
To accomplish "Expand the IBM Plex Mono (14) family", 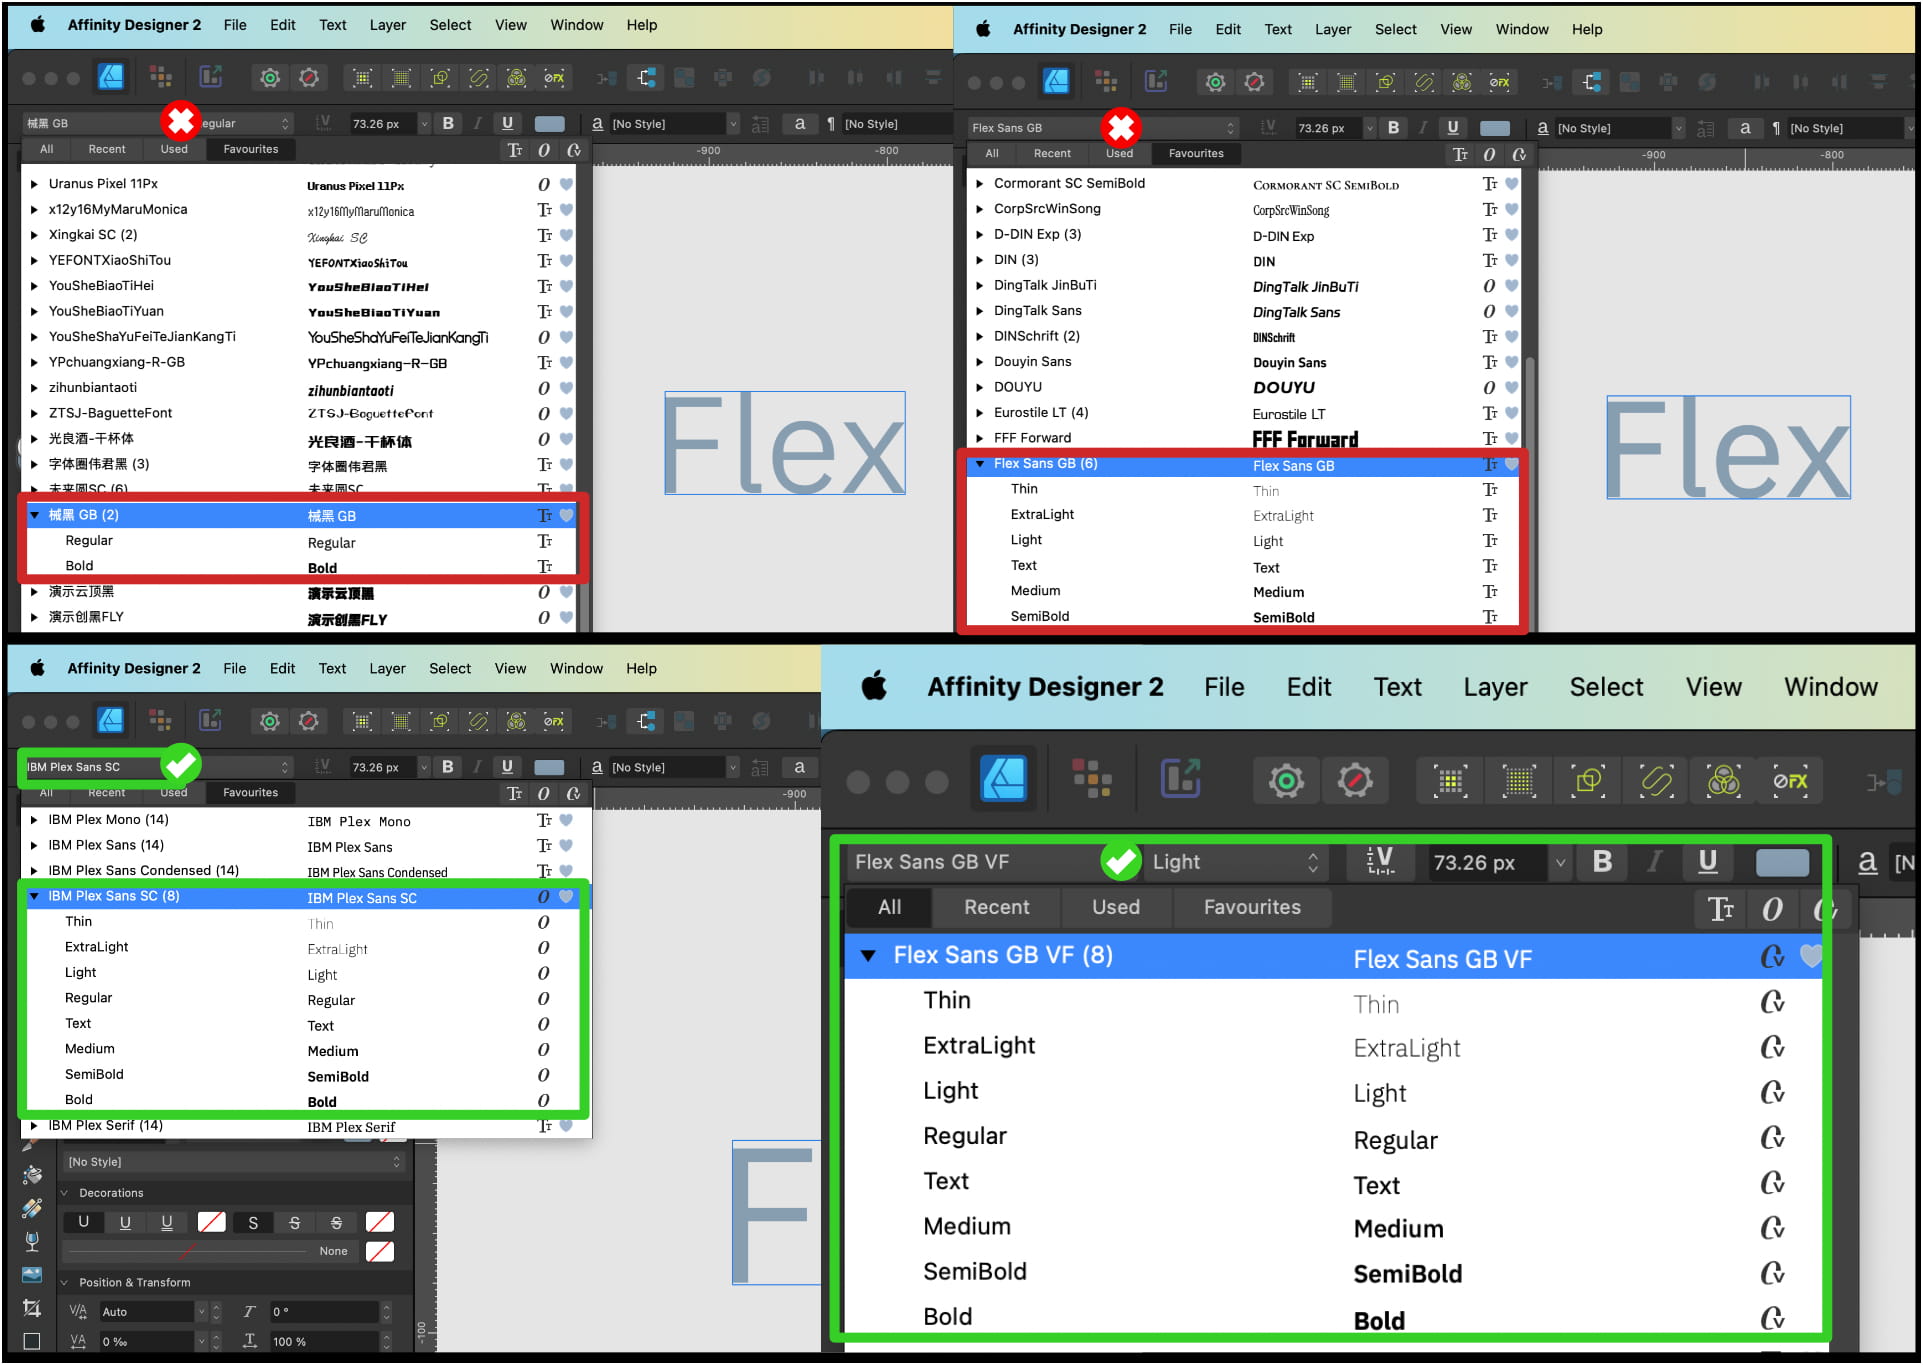I will coord(34,820).
